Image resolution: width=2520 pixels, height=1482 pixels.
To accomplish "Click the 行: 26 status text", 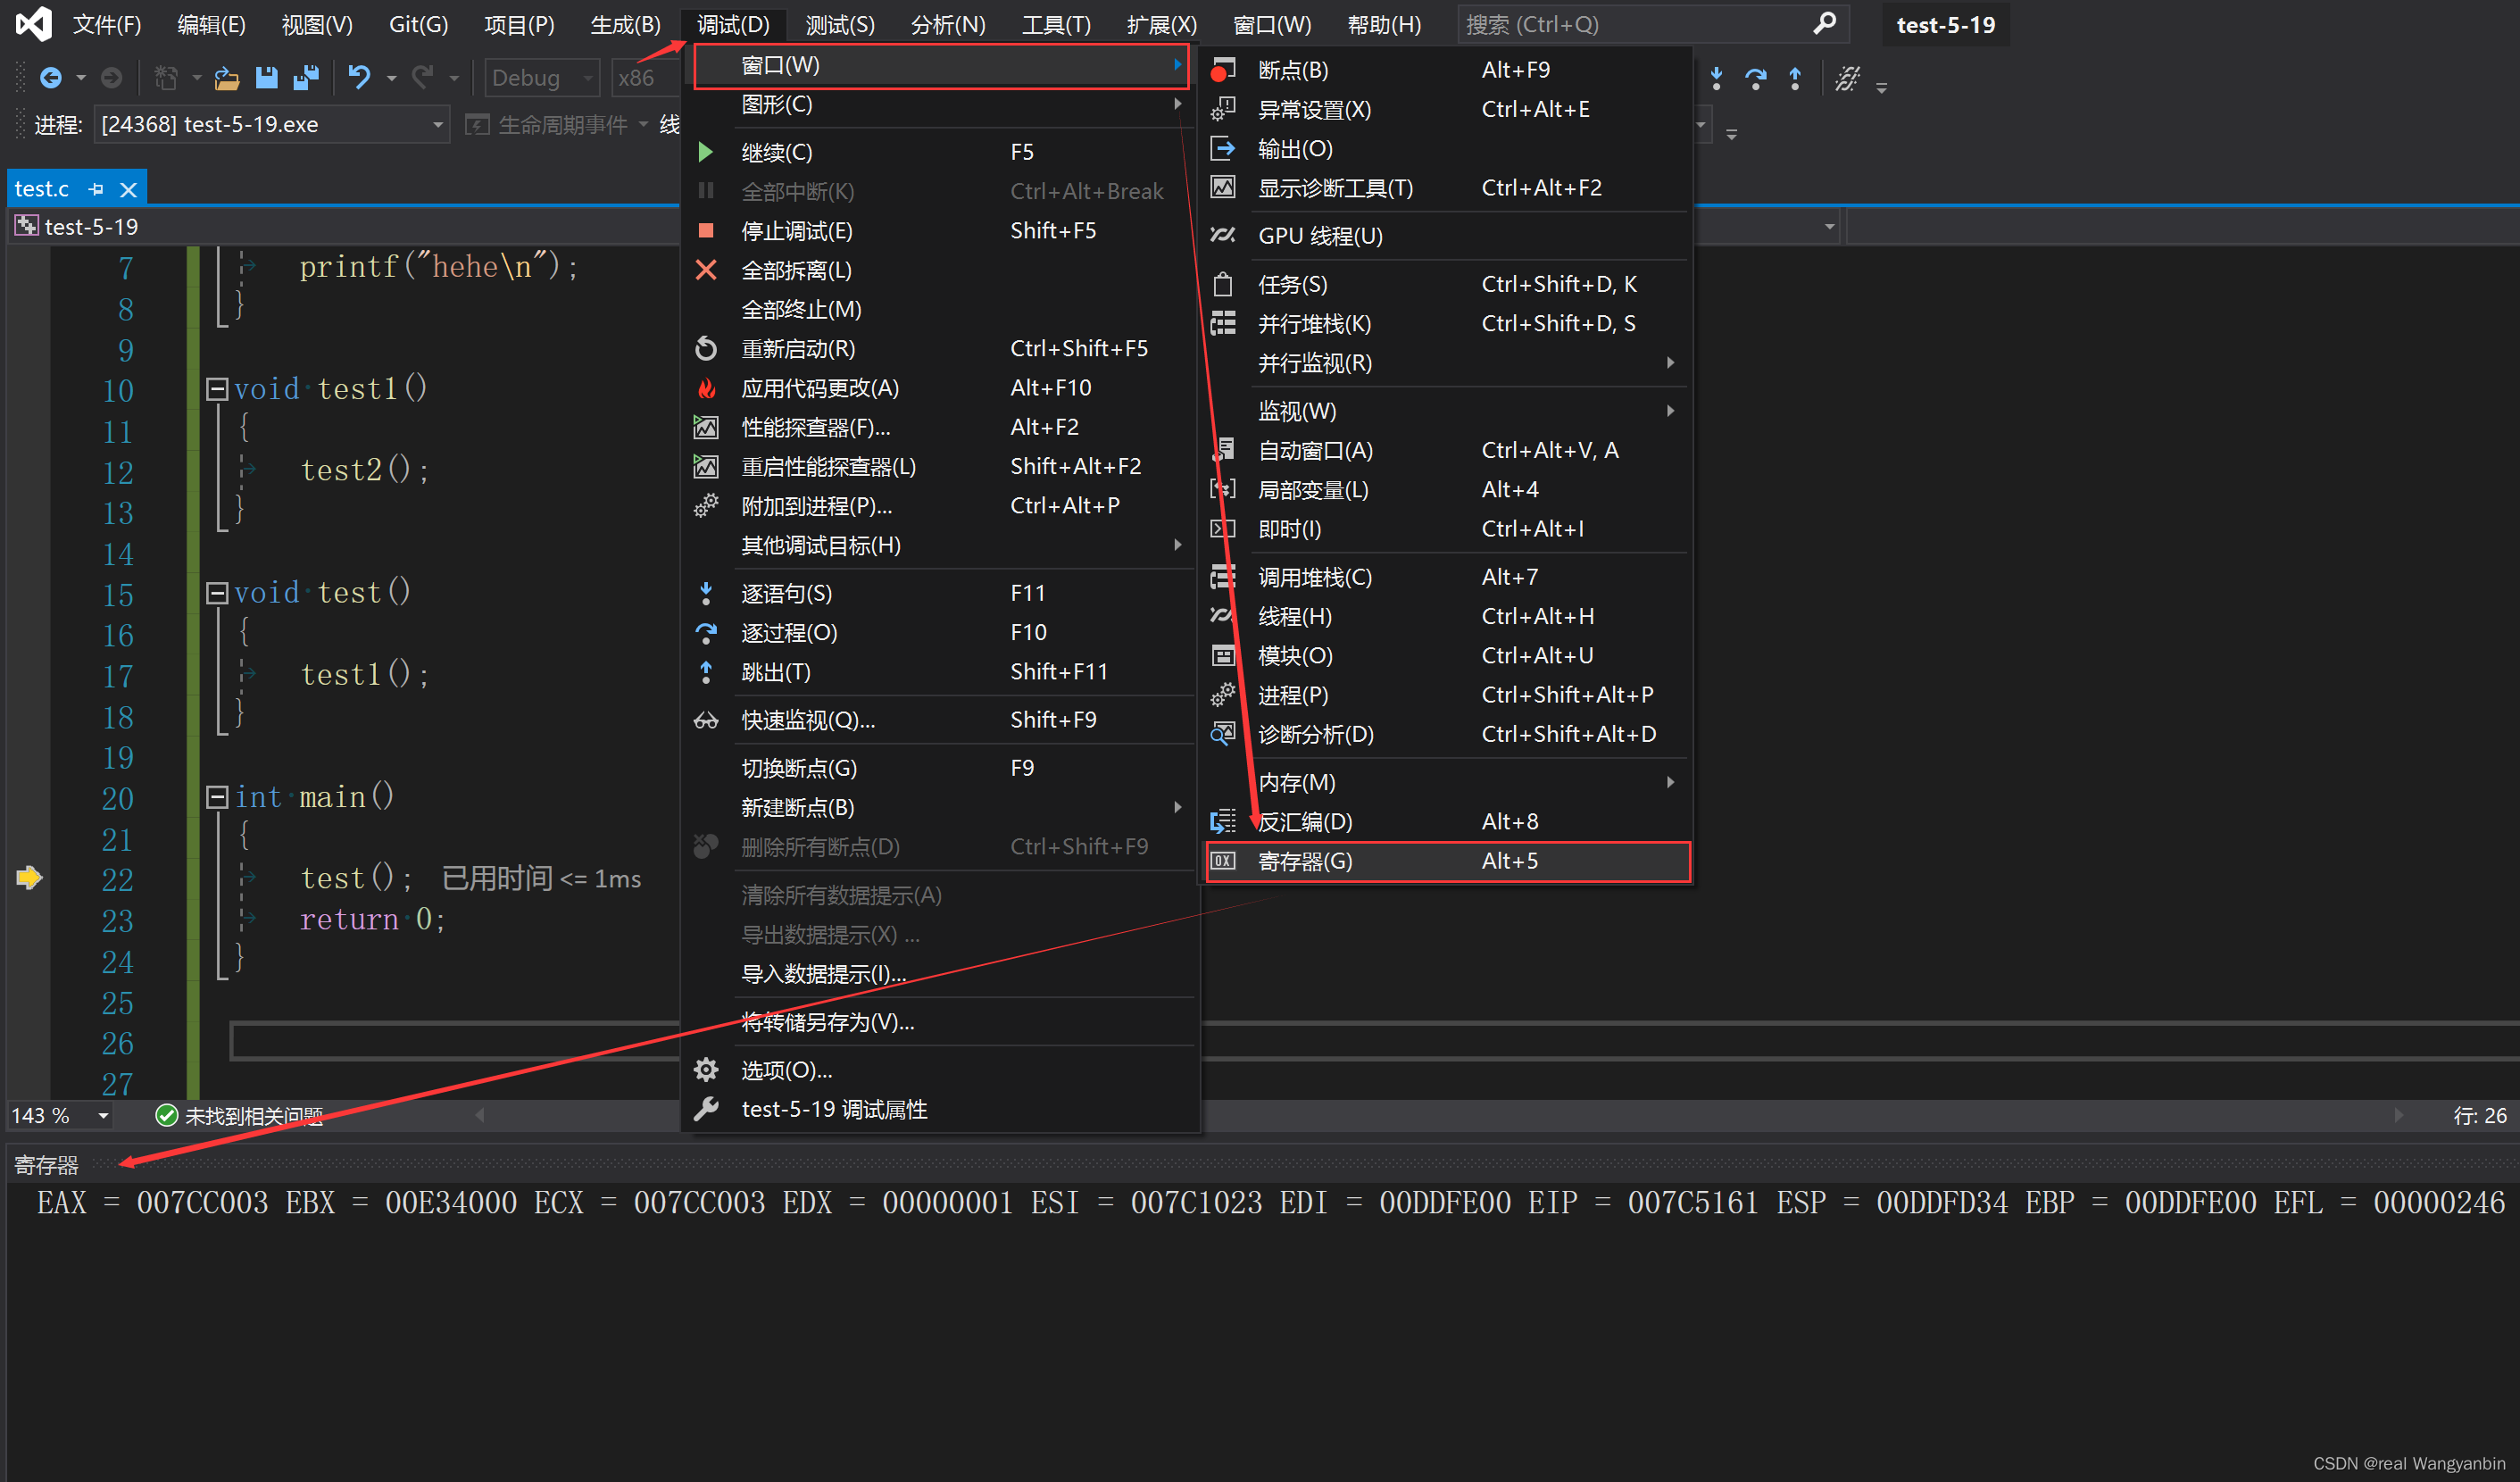I will pos(2479,1116).
